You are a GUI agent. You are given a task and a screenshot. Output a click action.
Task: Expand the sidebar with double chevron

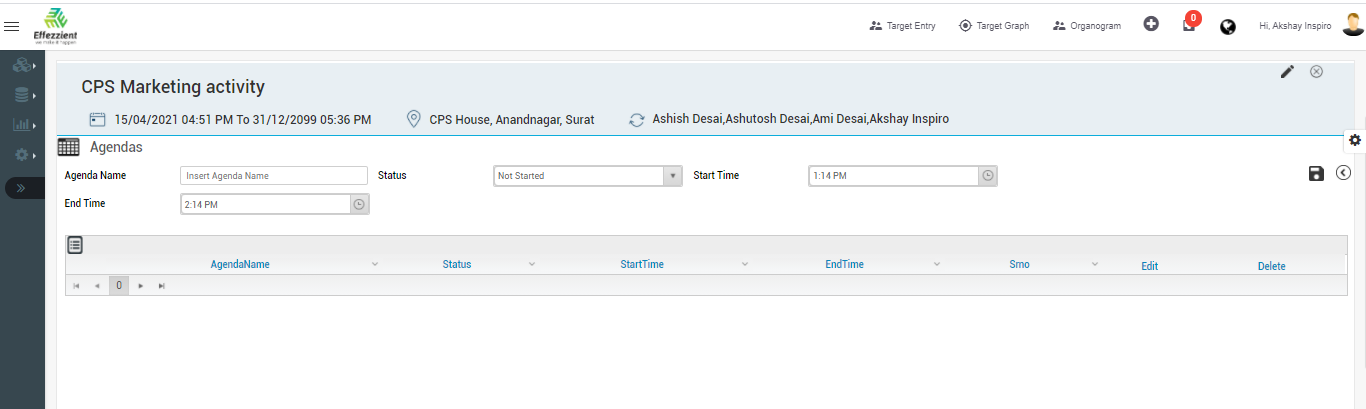22,188
